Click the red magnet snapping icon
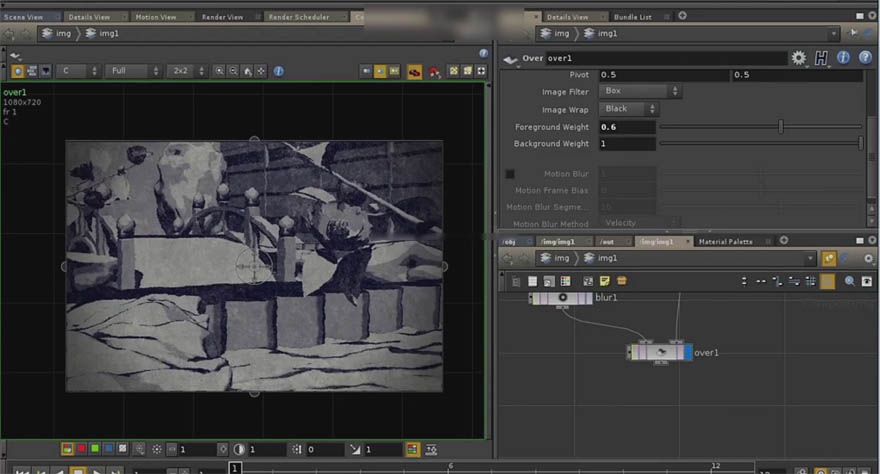Image resolution: width=880 pixels, height=474 pixels. (x=434, y=72)
